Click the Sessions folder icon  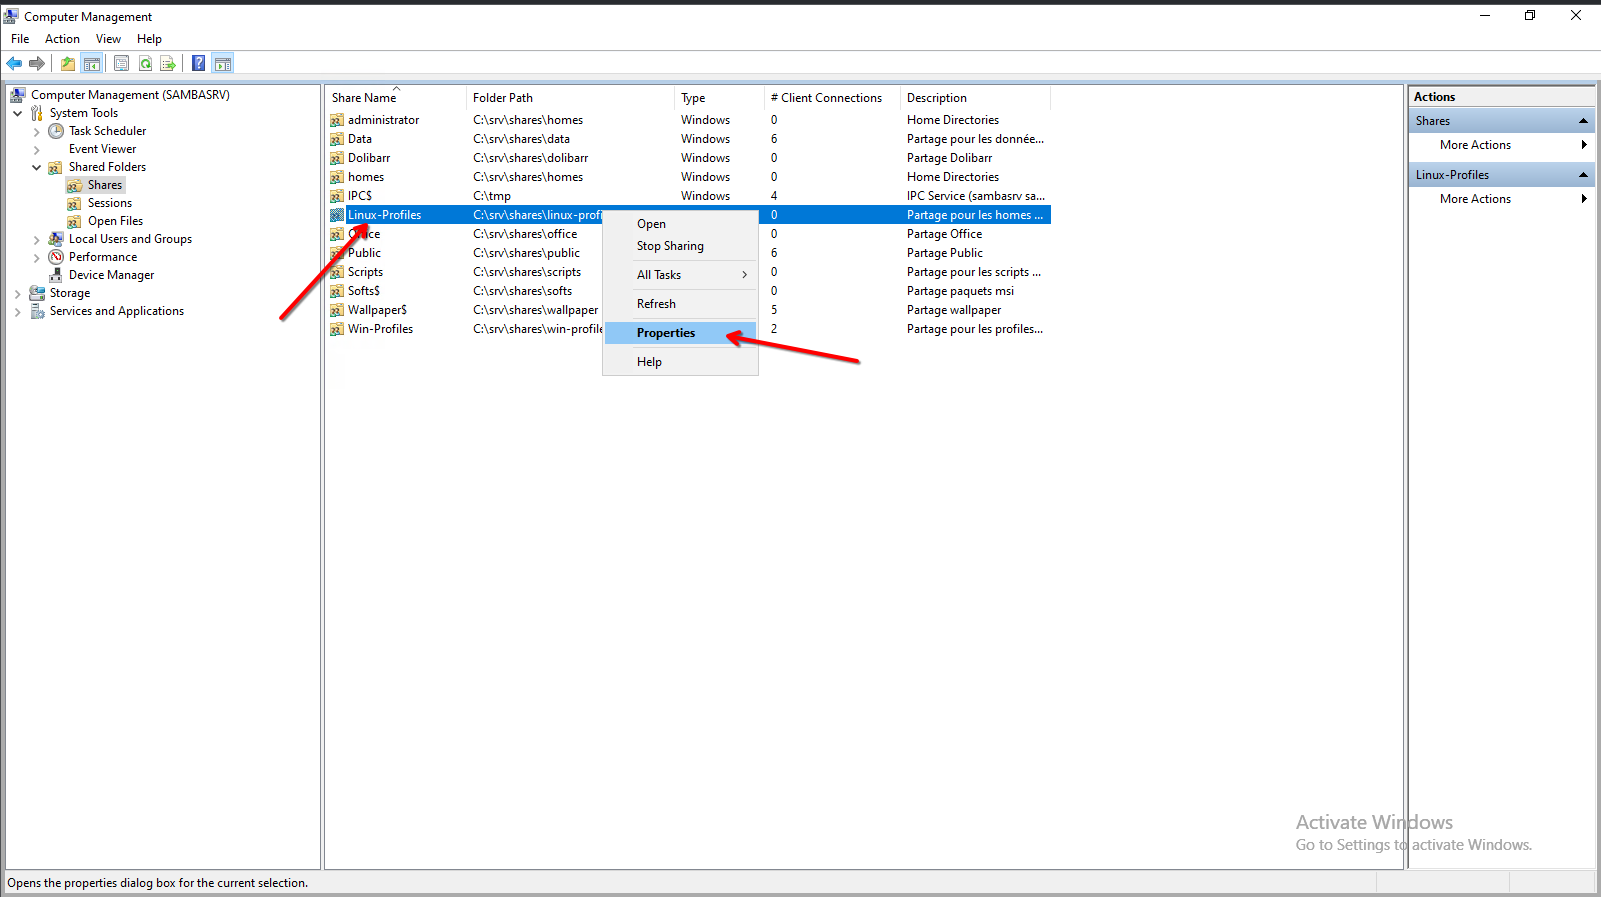74,203
